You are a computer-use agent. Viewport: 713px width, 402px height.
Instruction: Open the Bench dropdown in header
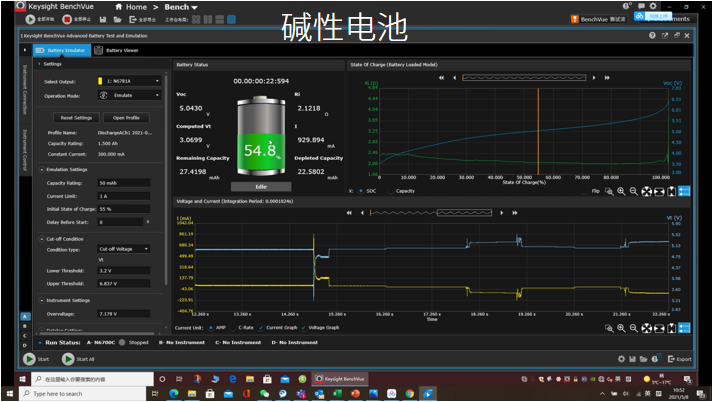point(181,7)
